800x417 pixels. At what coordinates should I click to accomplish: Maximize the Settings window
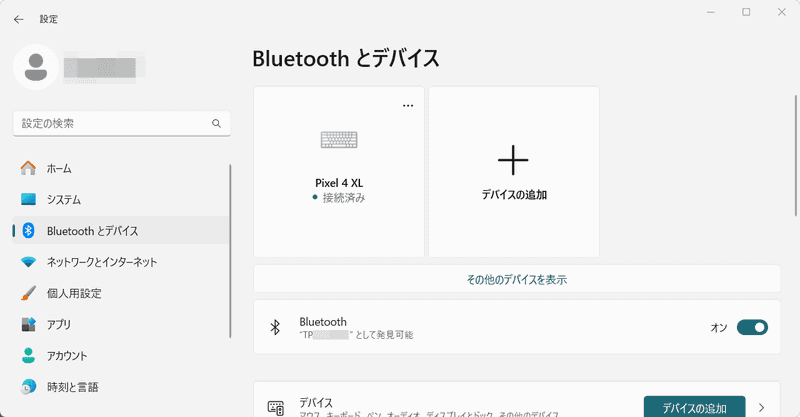pos(746,12)
